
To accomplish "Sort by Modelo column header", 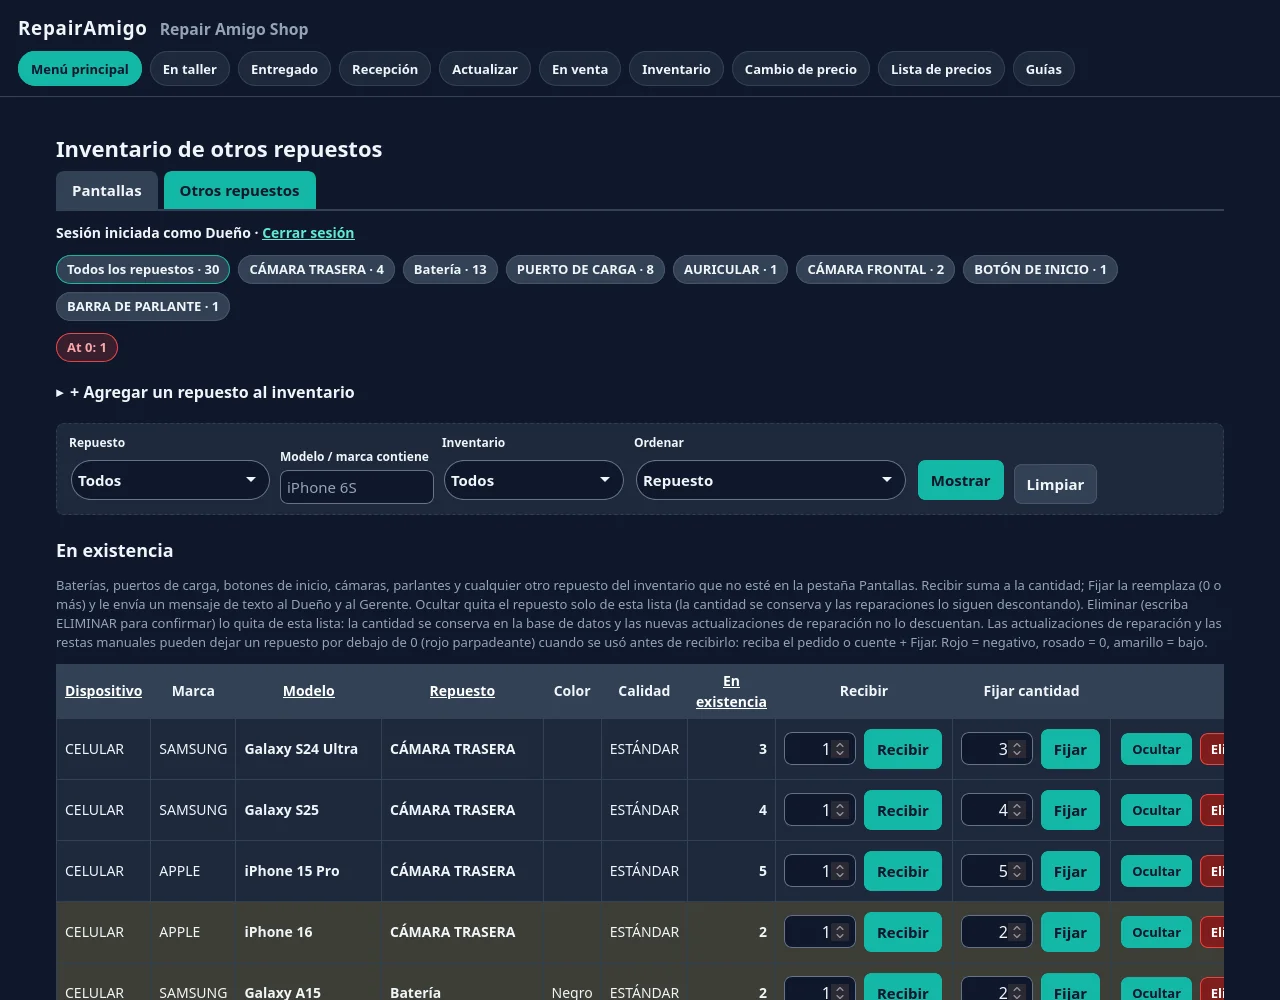I will pyautogui.click(x=309, y=691).
